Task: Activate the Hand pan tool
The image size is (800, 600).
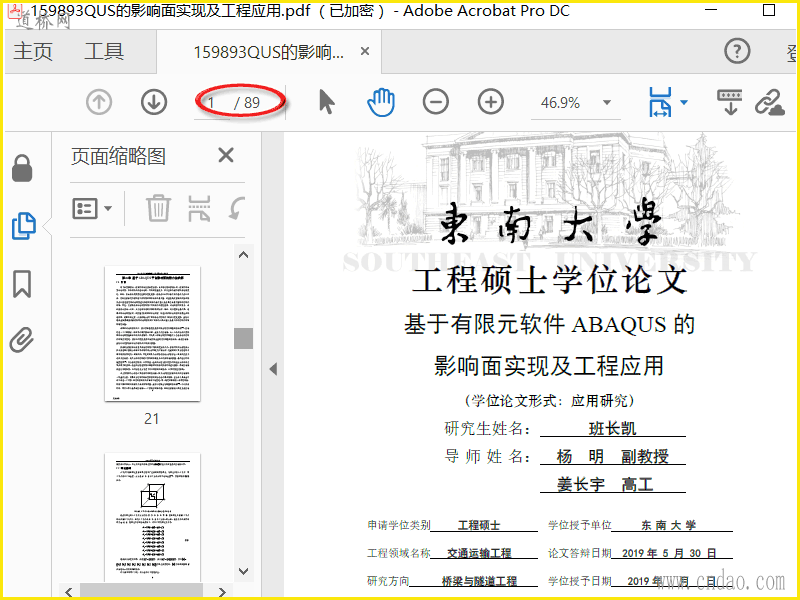Action: [381, 102]
